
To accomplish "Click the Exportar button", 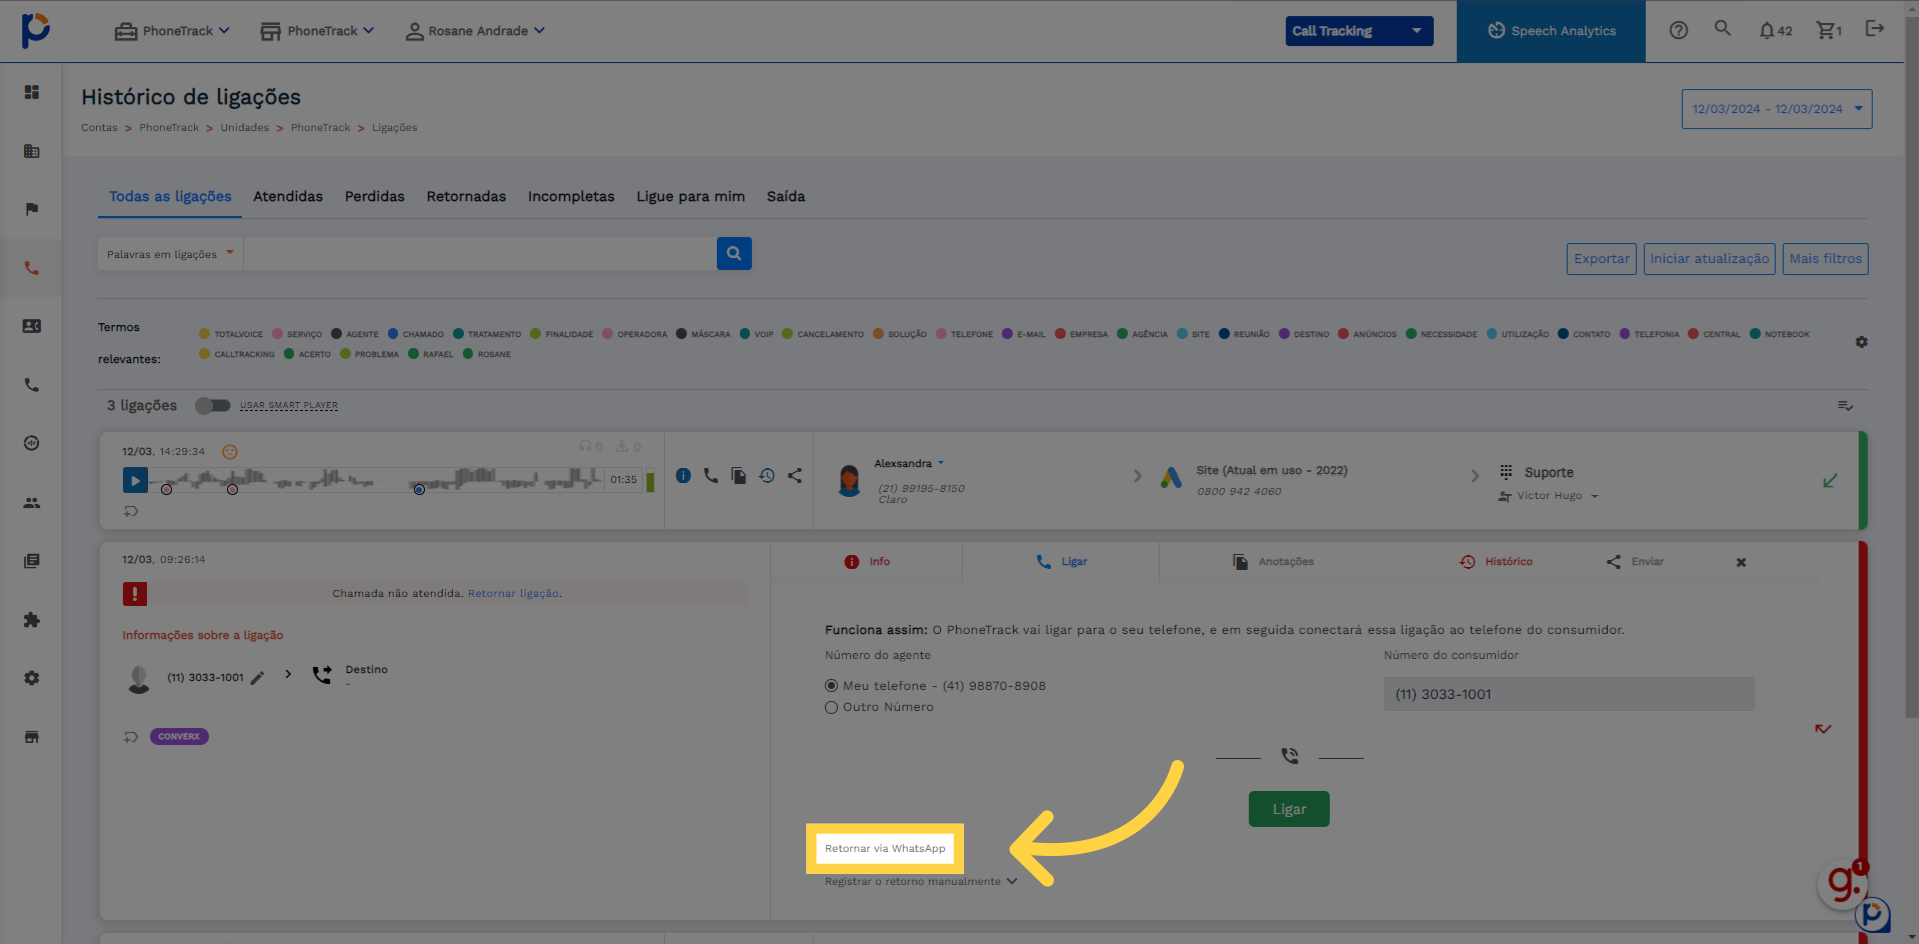I will [1602, 259].
